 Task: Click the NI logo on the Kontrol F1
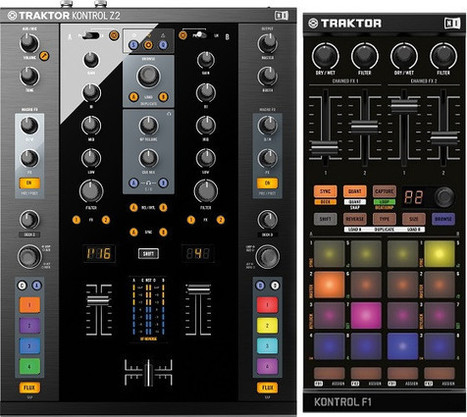tap(452, 23)
